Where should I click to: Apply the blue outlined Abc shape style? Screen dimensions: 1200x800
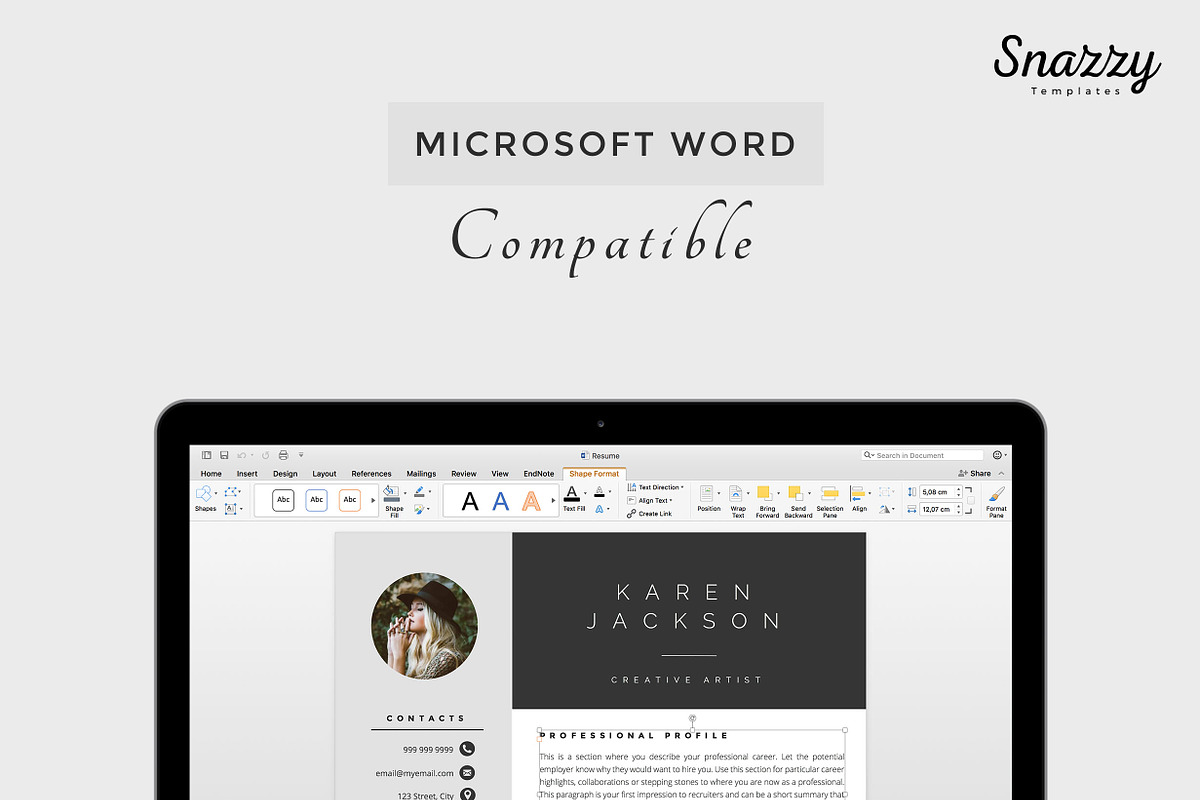point(316,500)
